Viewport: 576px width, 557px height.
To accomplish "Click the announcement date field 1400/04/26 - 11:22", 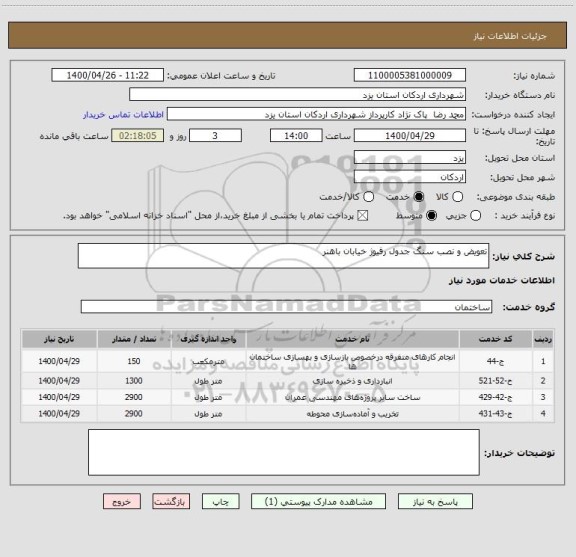I will coord(108,75).
